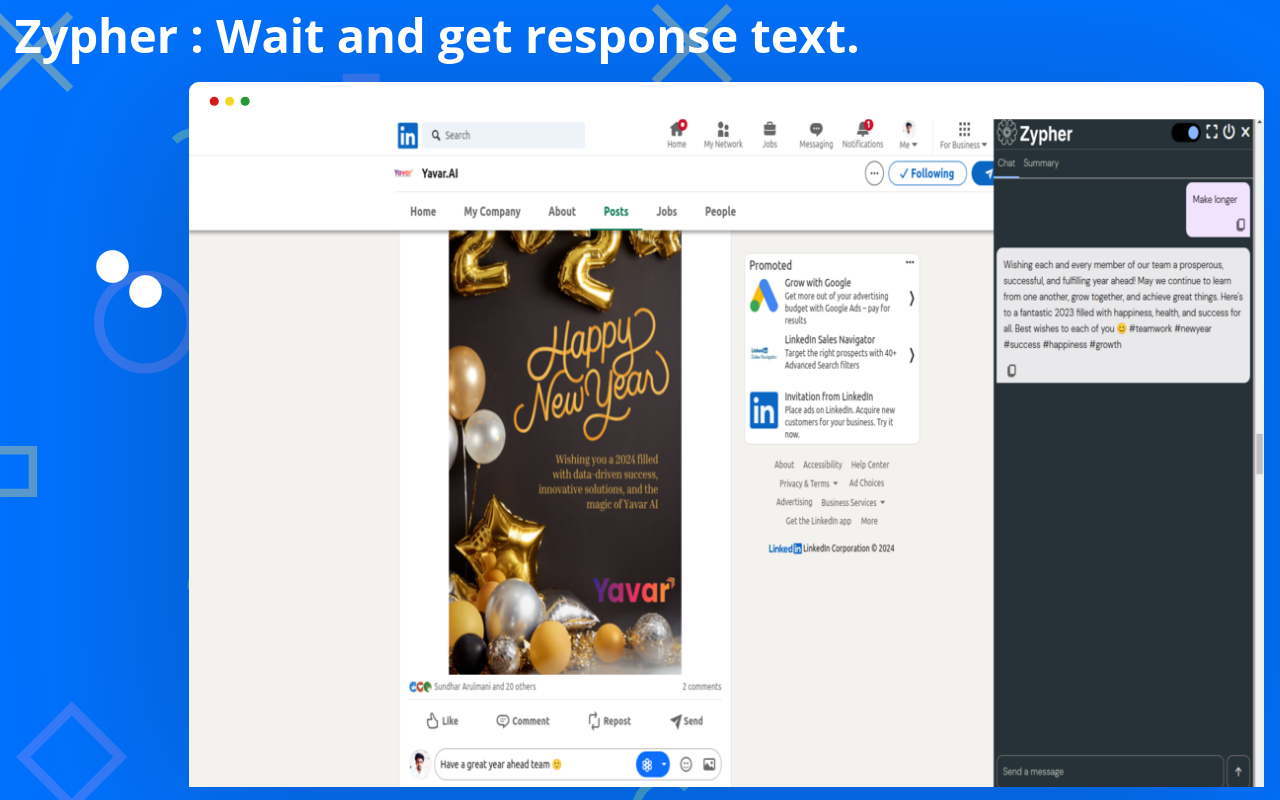This screenshot has width=1280, height=800.
Task: Open the Advertising footer link
Action: pyautogui.click(x=794, y=502)
